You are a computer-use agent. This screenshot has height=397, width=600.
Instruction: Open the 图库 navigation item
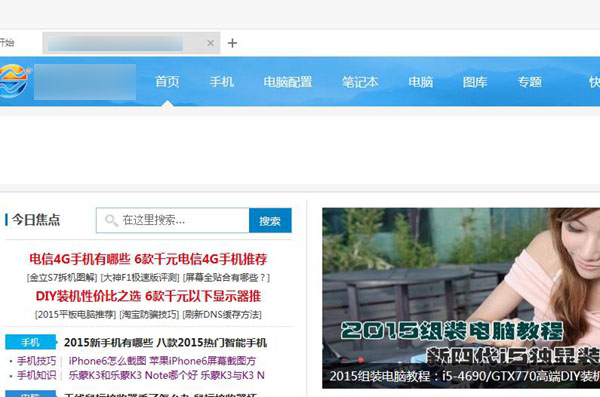click(x=475, y=82)
